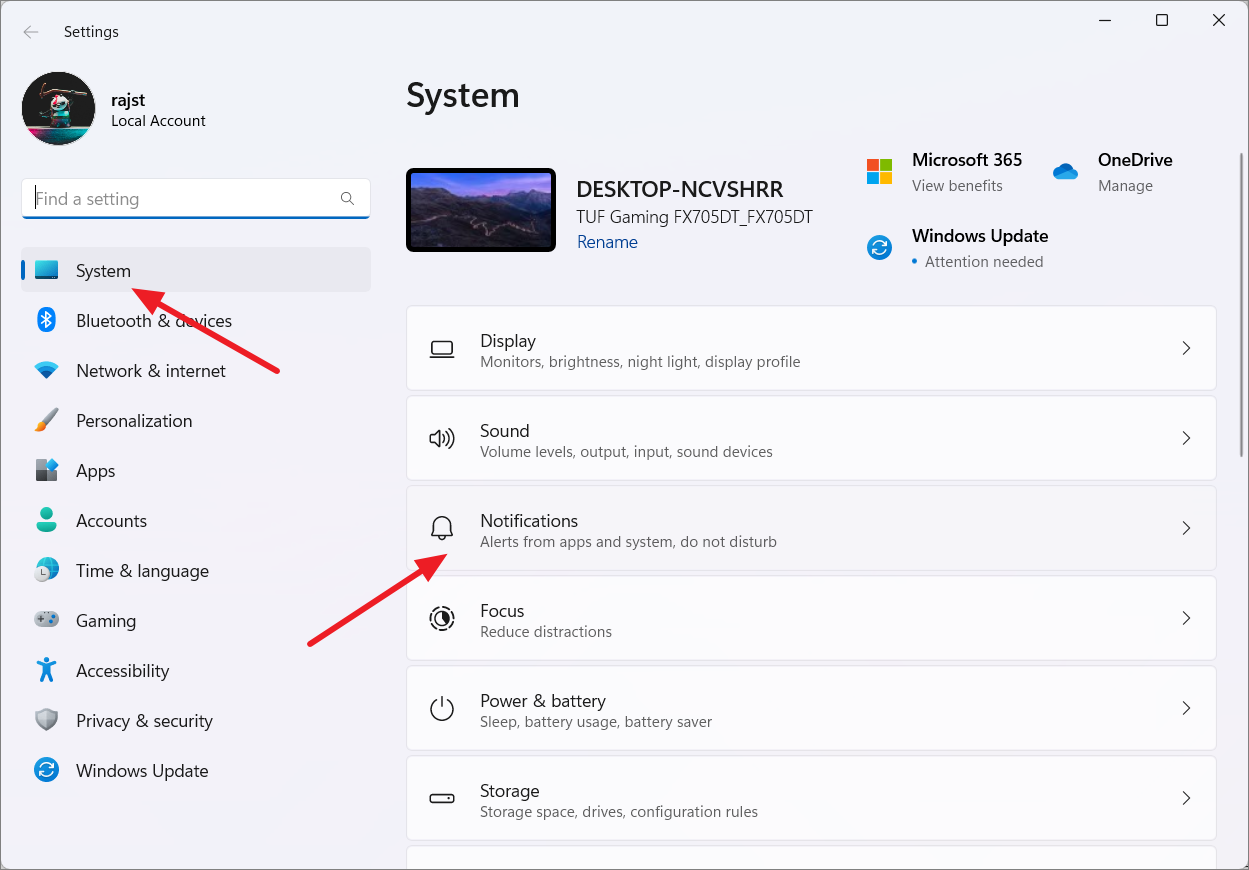
Task: Click the Time & language globe icon
Action: pos(47,570)
